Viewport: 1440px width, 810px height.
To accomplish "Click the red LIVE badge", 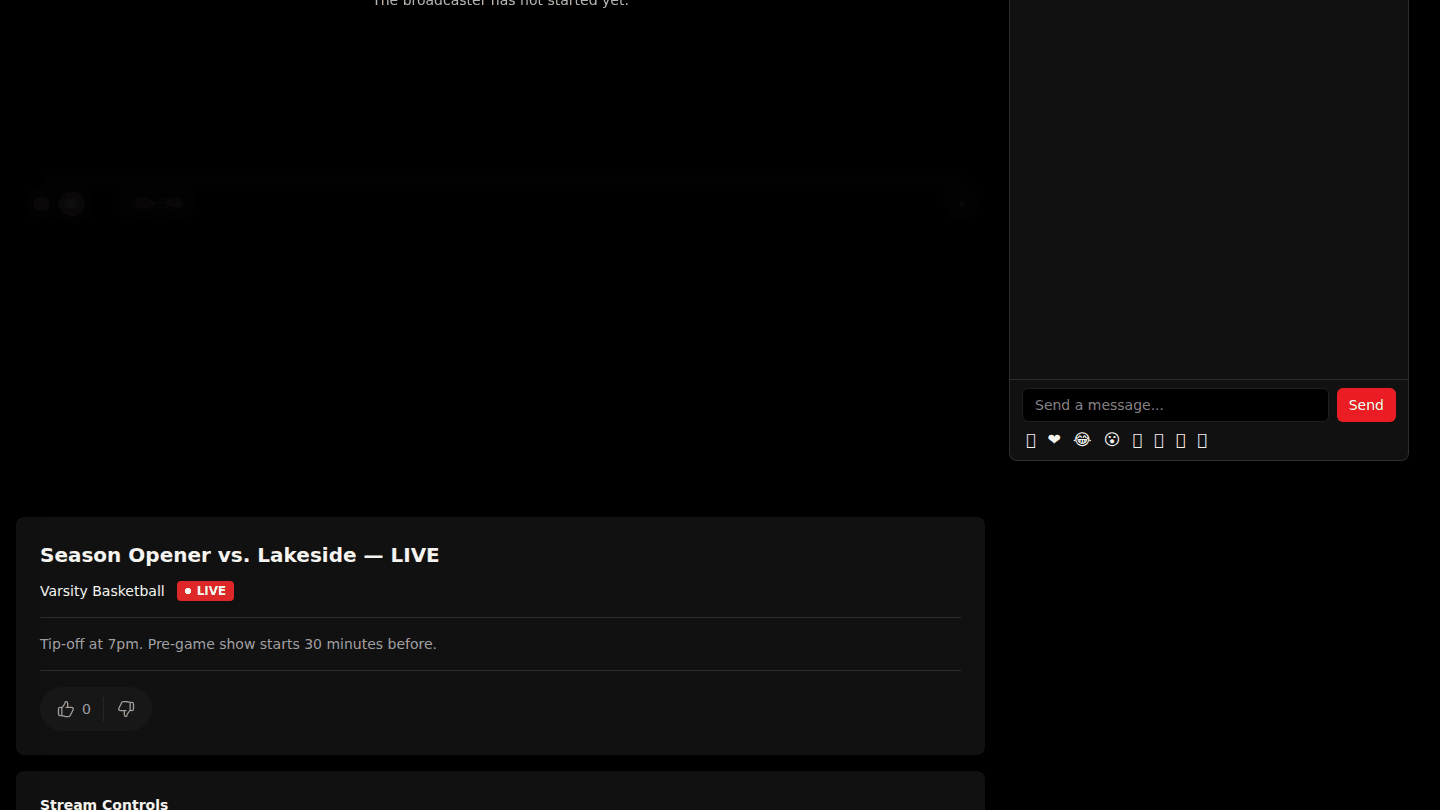I will click(205, 591).
